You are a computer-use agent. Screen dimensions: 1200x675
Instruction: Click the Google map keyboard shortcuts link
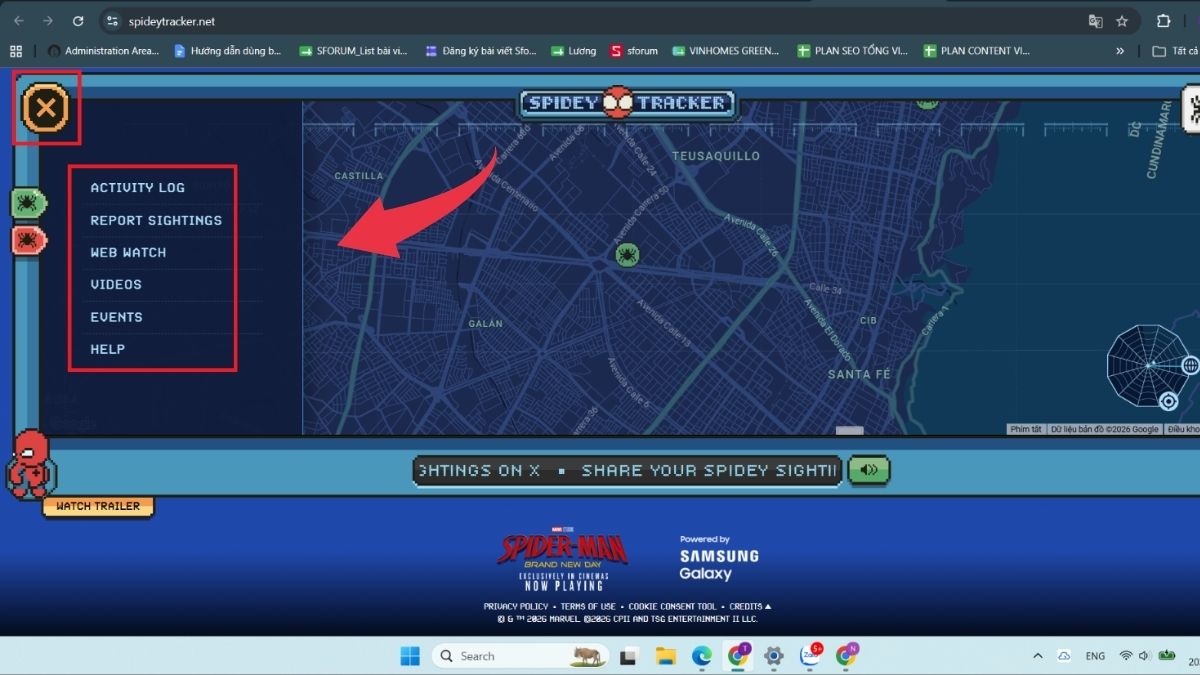1026,429
